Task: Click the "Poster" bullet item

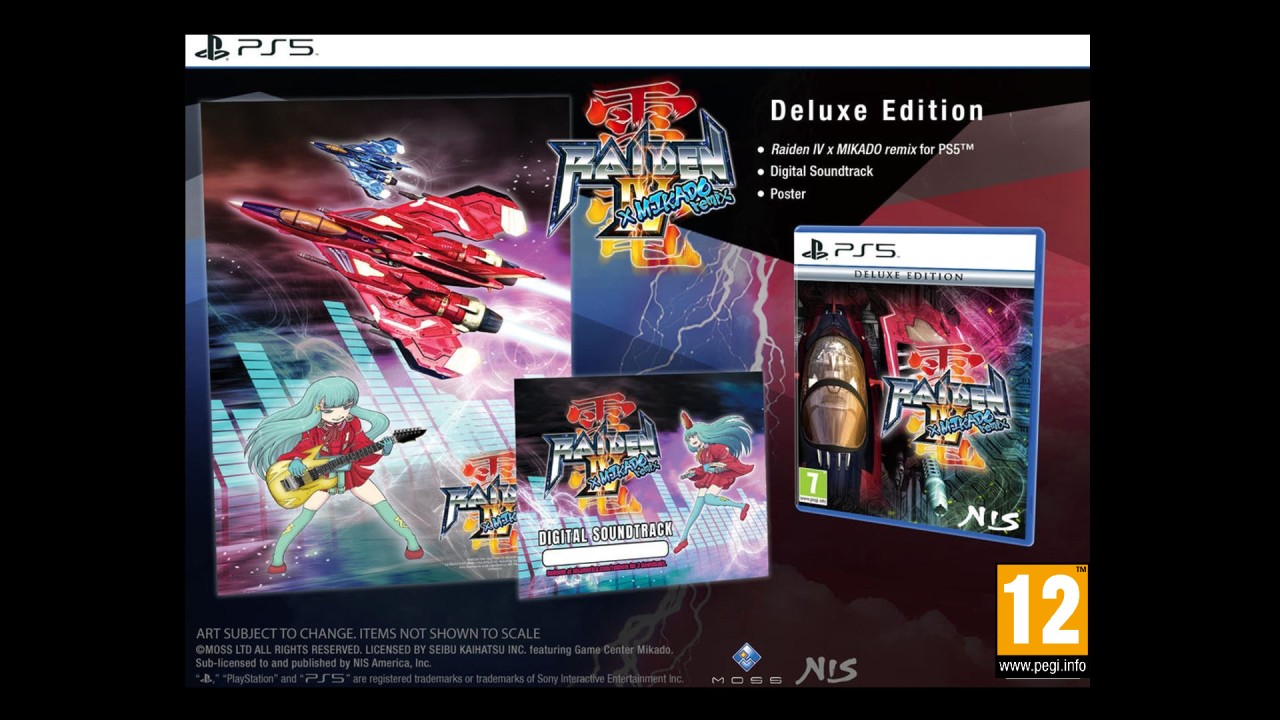Action: tap(787, 194)
